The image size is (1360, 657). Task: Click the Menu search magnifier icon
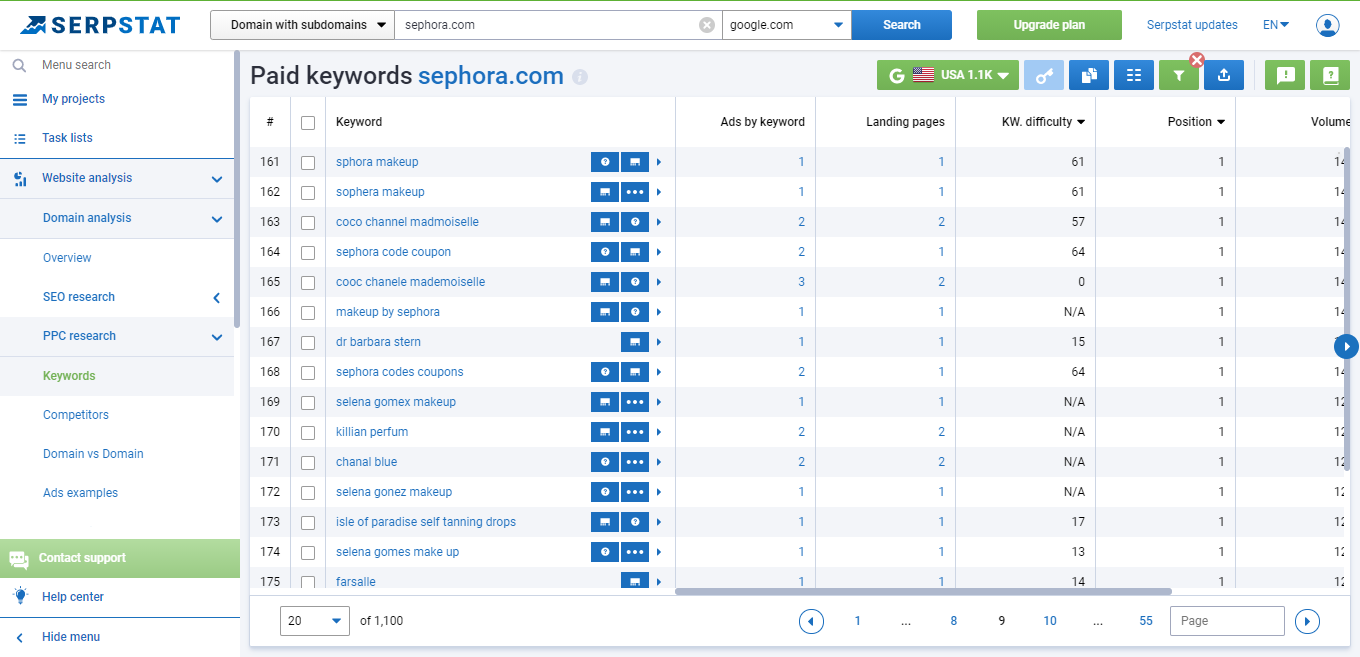pos(19,65)
